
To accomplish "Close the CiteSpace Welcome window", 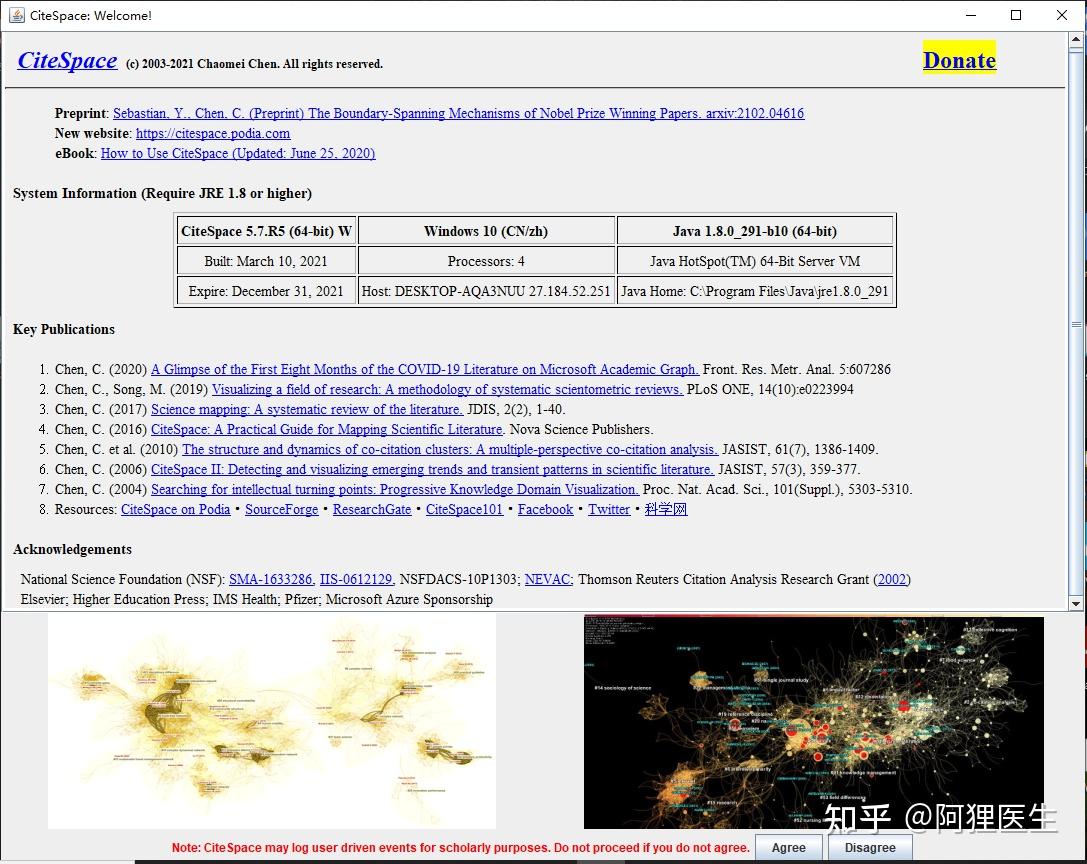I will tap(1061, 15).
